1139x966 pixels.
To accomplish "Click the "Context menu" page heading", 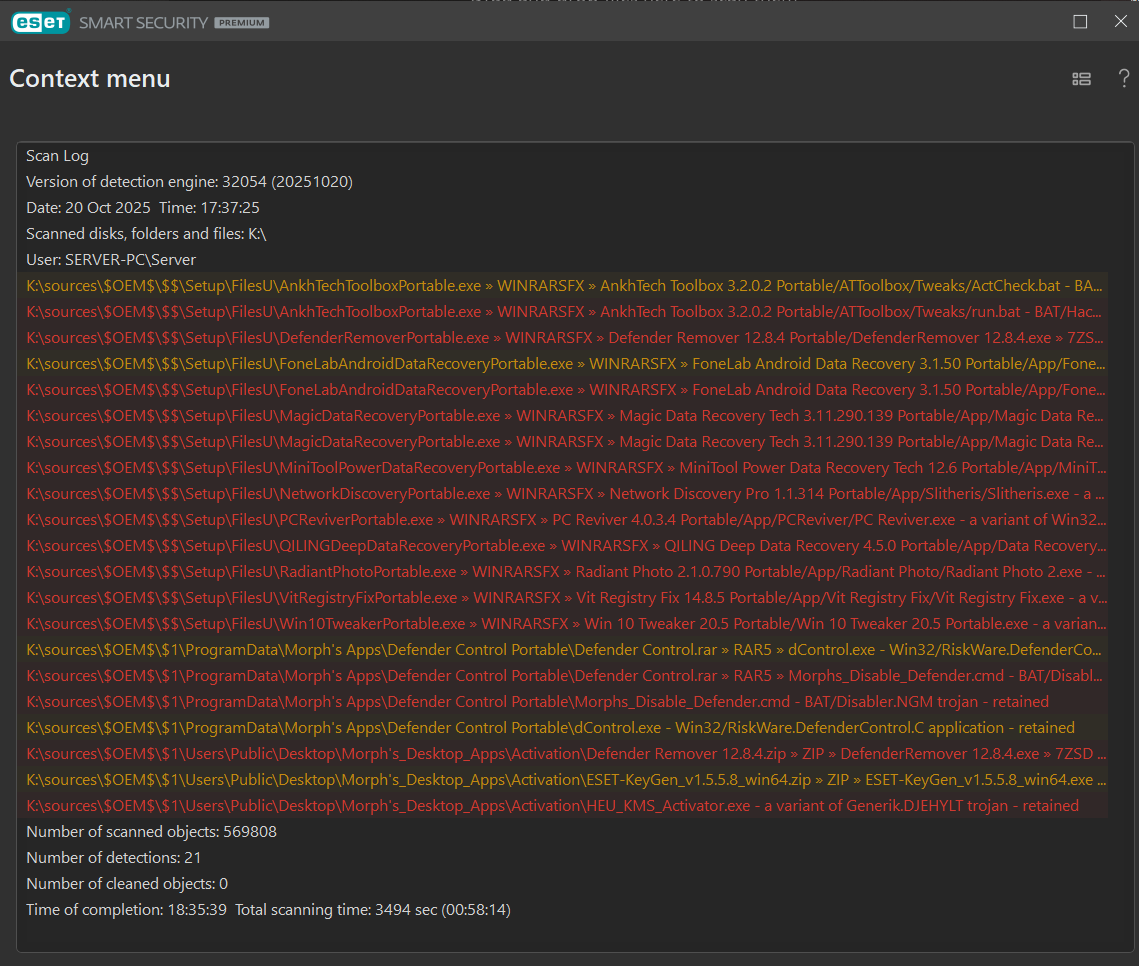I will point(90,79).
